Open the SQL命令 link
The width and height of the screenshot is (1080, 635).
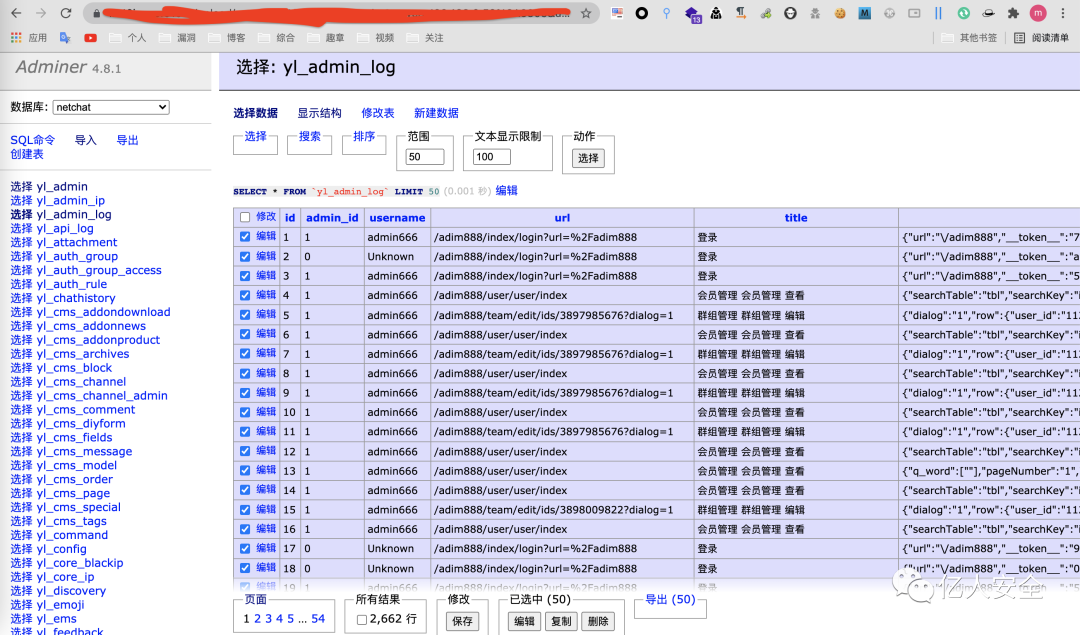click(32, 140)
